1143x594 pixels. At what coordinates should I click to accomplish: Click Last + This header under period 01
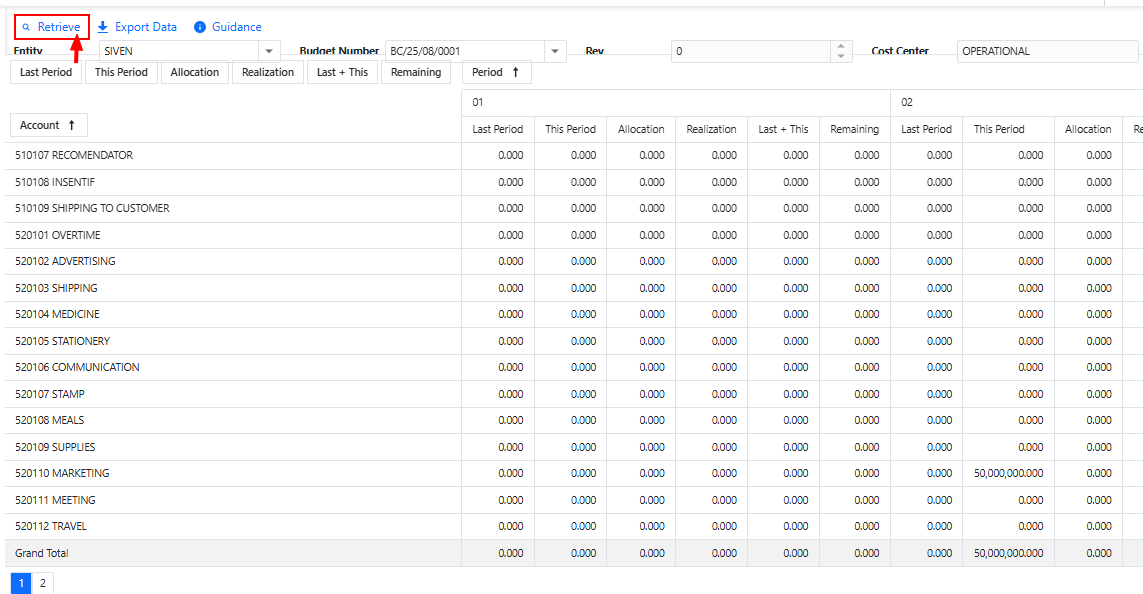784,129
